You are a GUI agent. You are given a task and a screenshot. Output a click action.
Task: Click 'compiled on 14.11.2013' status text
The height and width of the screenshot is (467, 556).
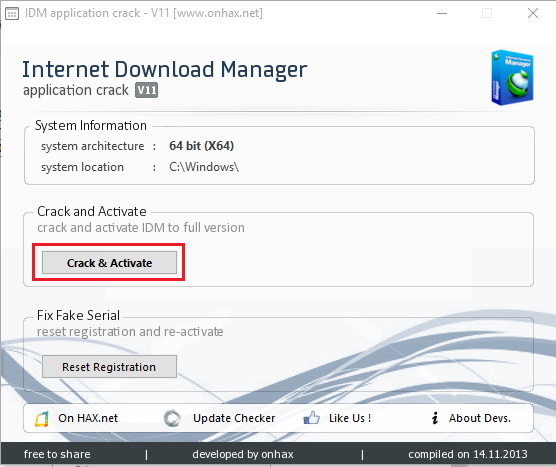point(468,454)
